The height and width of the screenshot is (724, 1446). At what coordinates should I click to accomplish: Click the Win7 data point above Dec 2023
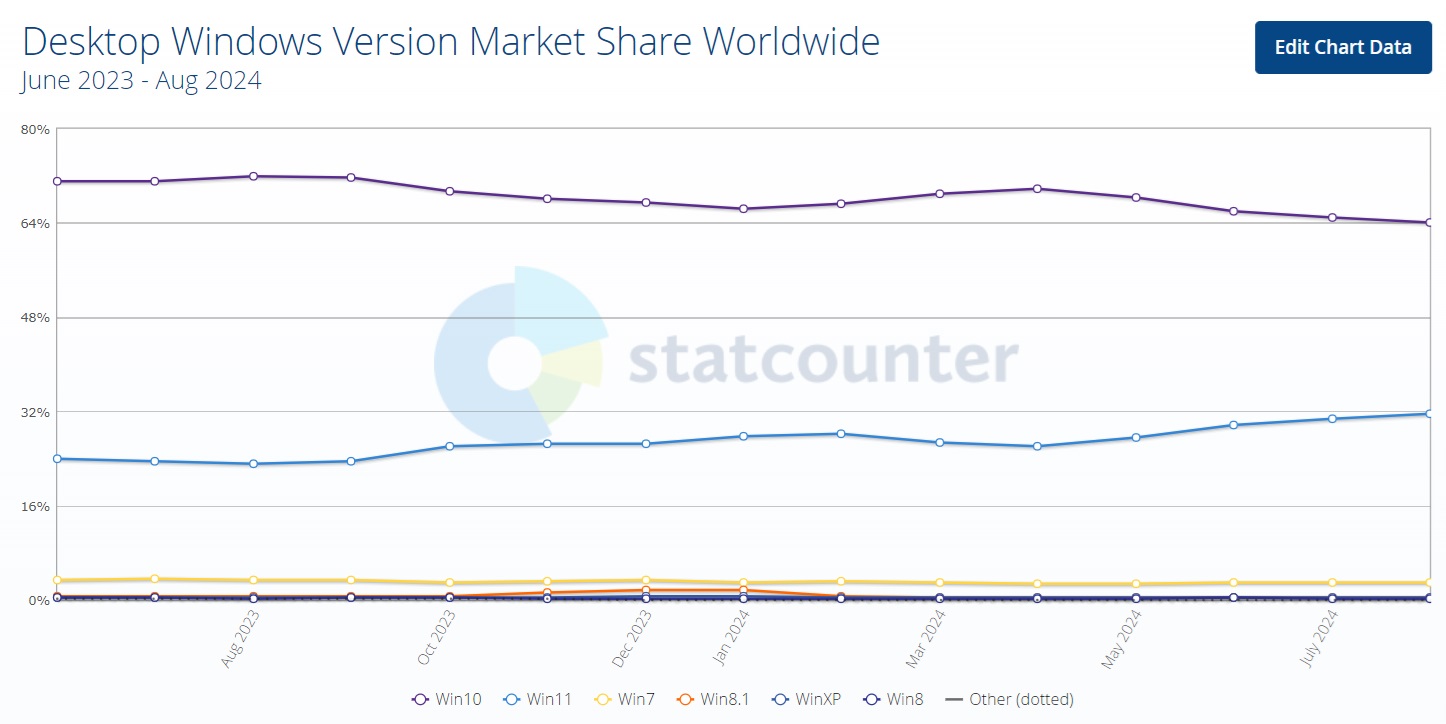tap(645, 580)
